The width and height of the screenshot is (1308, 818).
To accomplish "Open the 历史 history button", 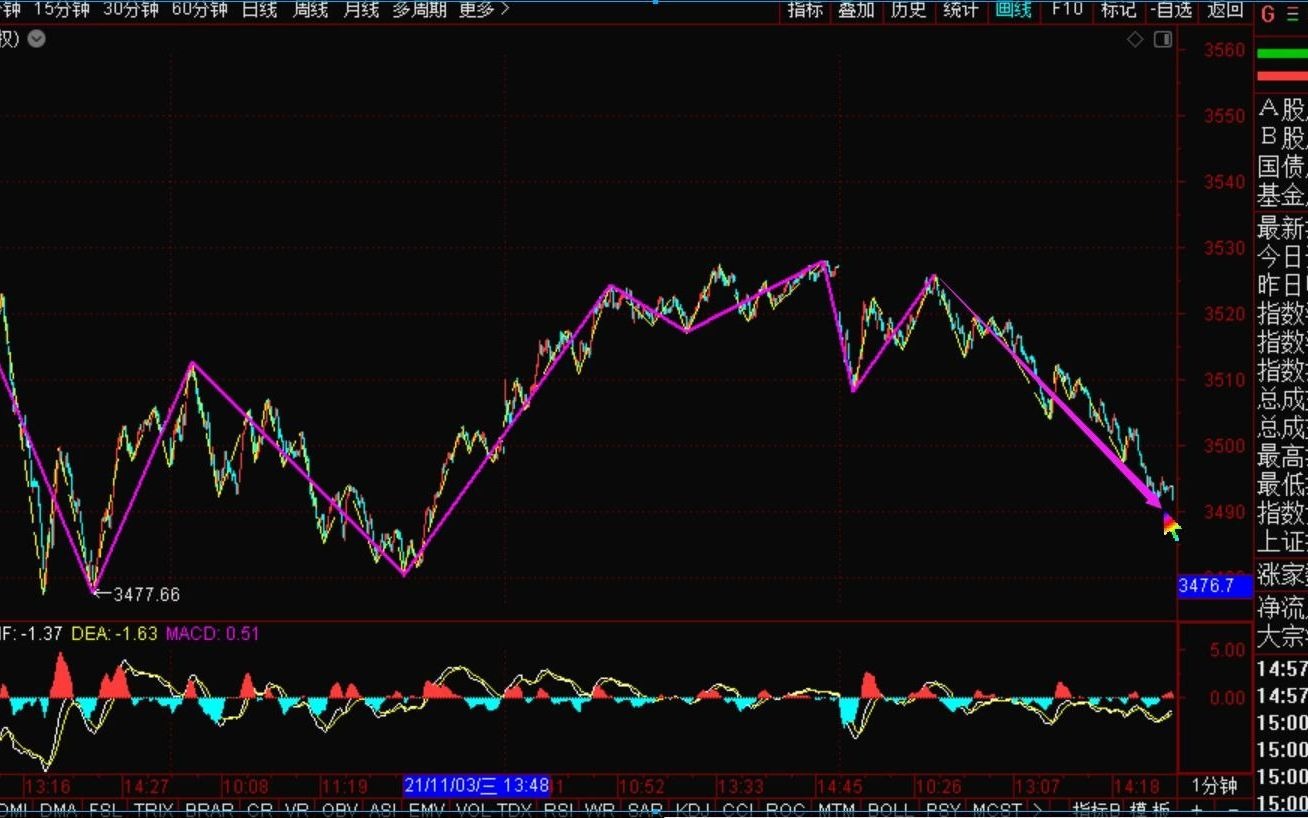I will click(x=908, y=10).
